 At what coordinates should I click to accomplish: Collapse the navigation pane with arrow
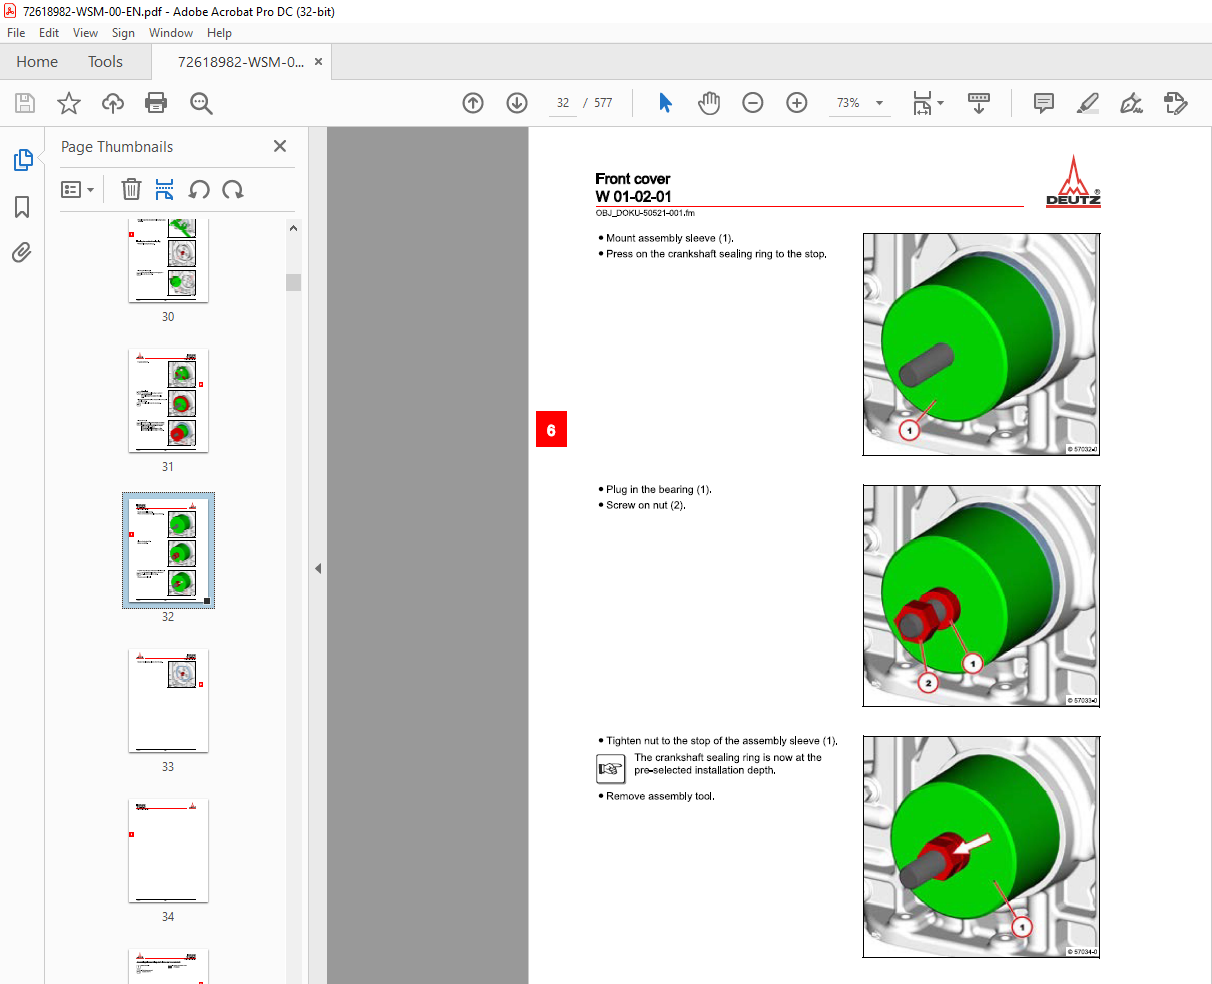coord(318,568)
